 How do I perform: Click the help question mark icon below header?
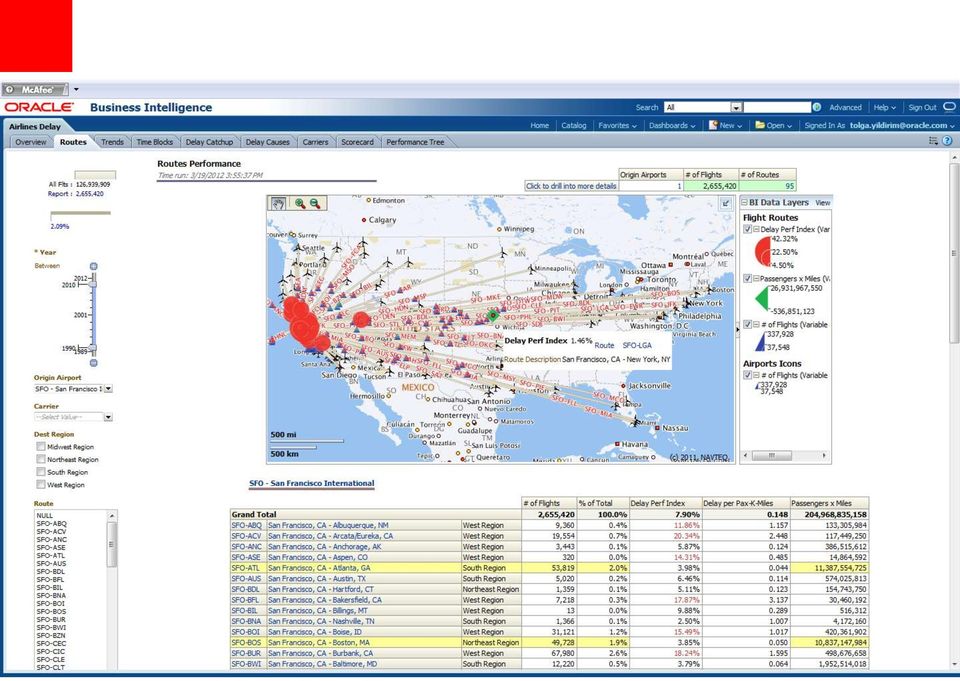(x=947, y=141)
